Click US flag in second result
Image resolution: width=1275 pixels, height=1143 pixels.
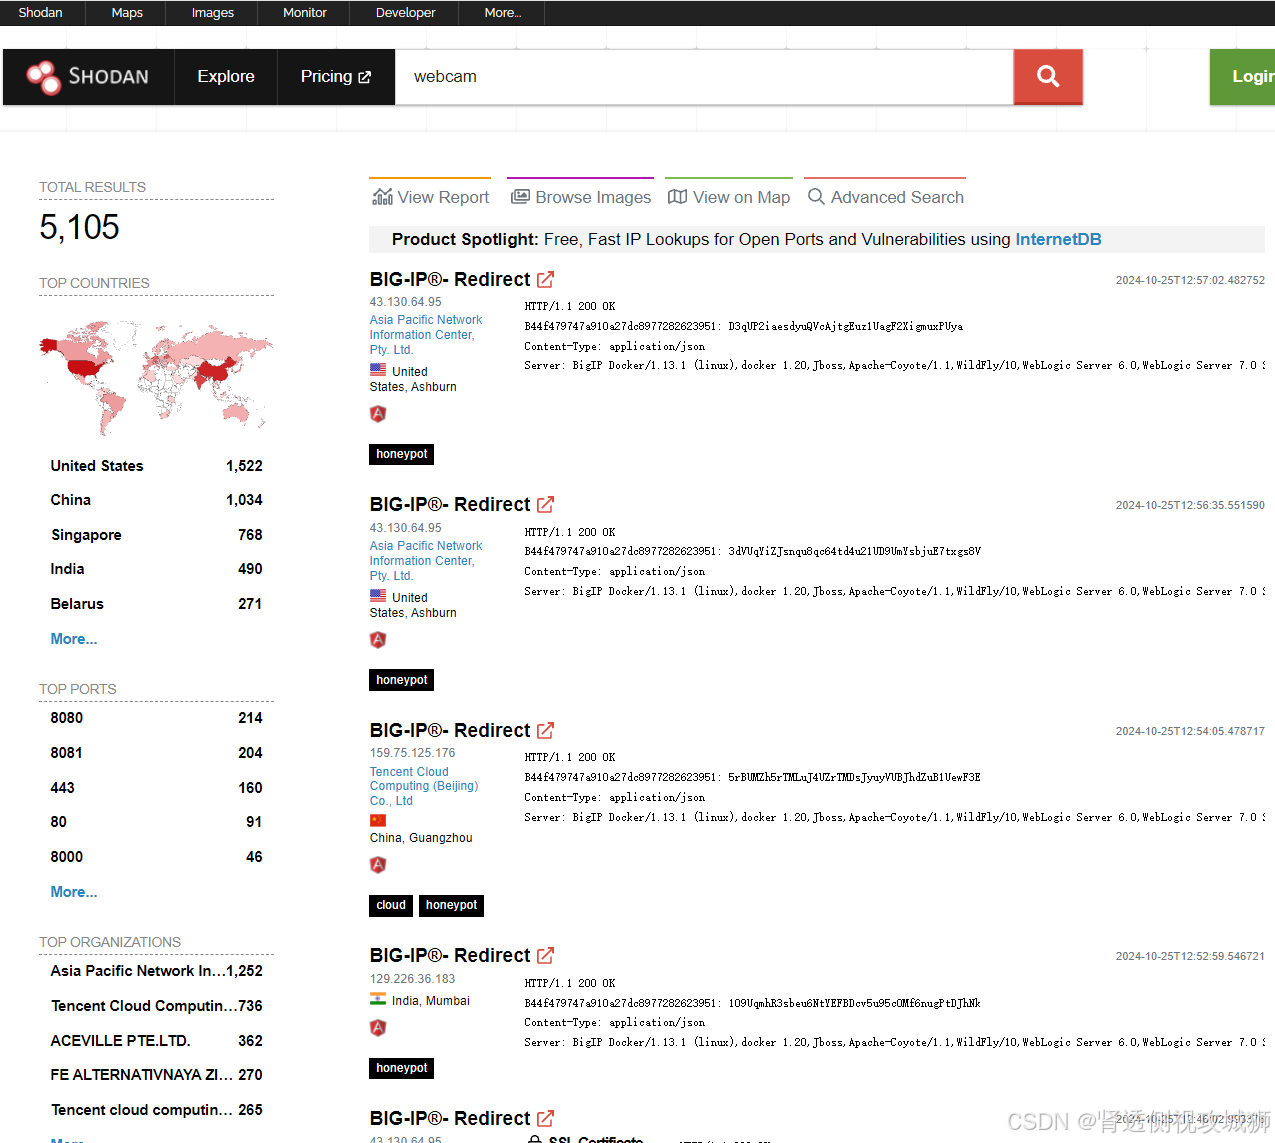378,596
